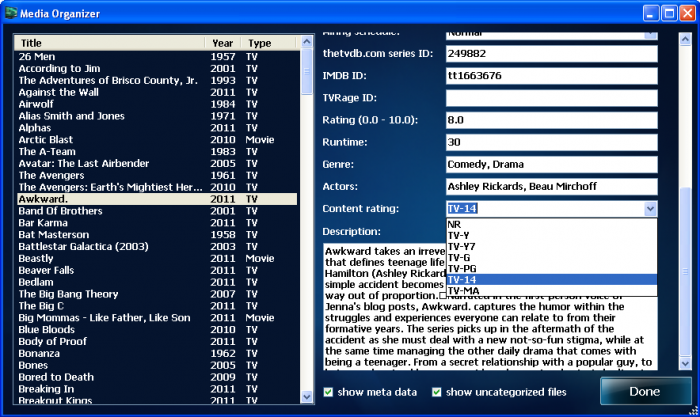Select 'Airwolf' in the list
700x417 pixels.
(x=157, y=104)
